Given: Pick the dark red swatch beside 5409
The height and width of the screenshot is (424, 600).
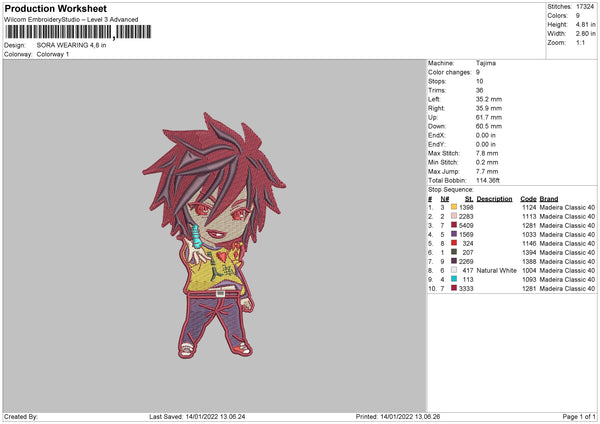Looking at the screenshot, I should pyautogui.click(x=454, y=225).
